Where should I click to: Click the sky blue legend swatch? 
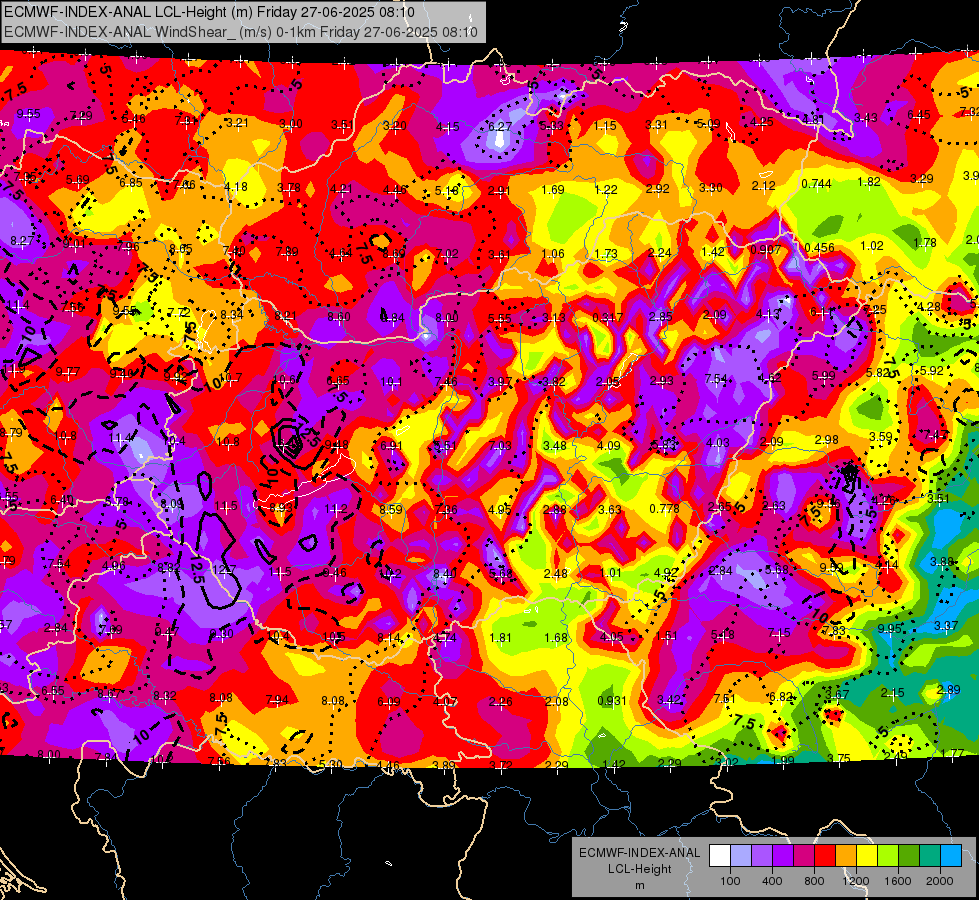[x=951, y=856]
